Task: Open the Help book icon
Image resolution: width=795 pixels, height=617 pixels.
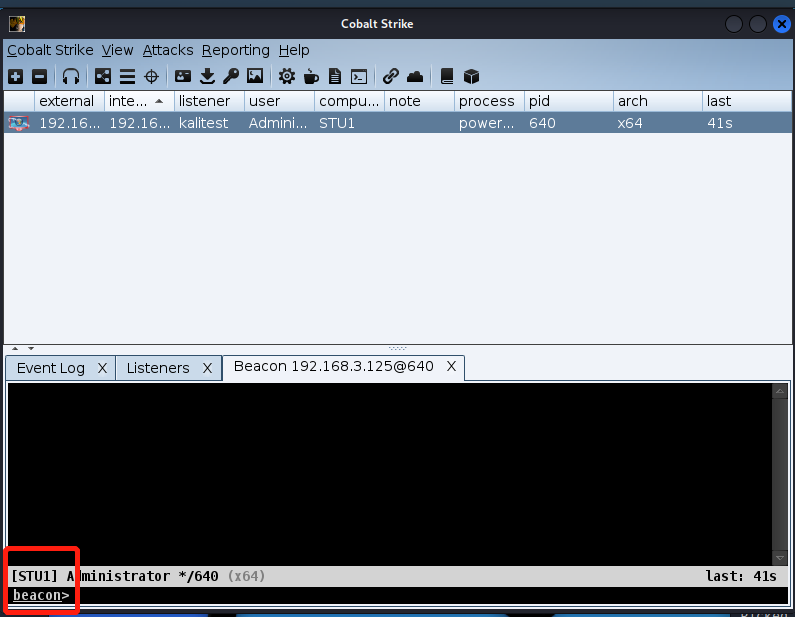Action: 447,77
